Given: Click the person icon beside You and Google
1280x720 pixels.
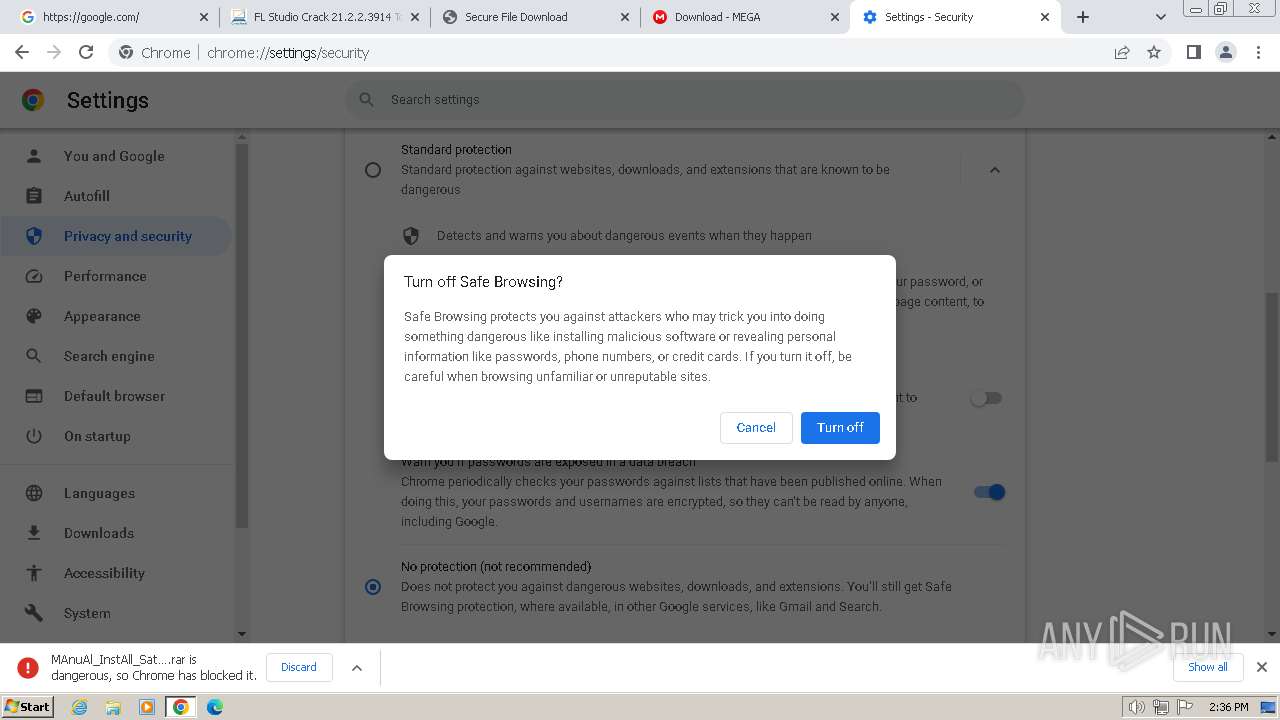Looking at the screenshot, I should (x=34, y=156).
